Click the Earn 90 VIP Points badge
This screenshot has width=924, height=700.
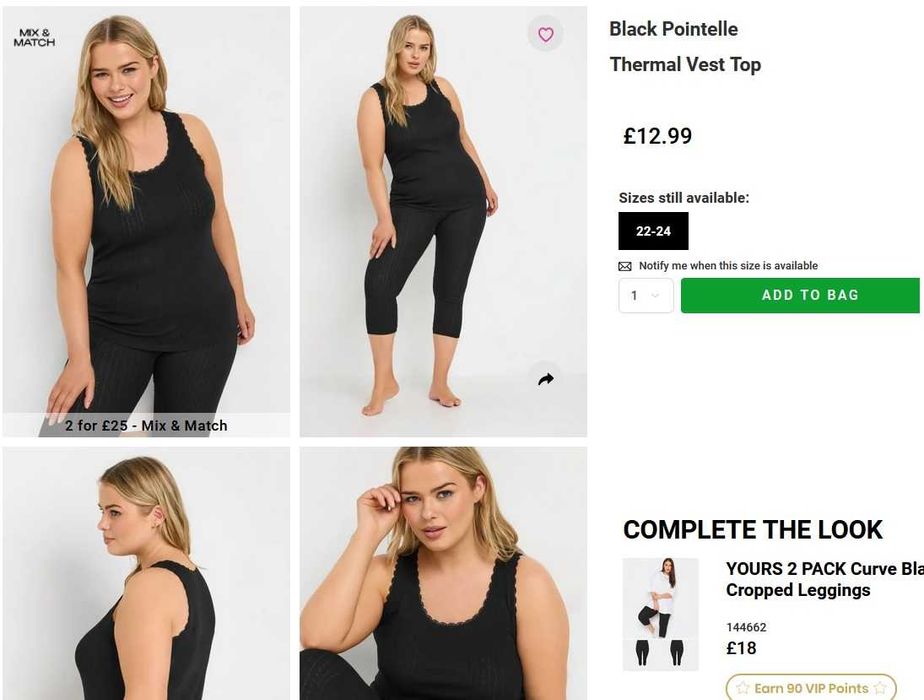coord(811,689)
